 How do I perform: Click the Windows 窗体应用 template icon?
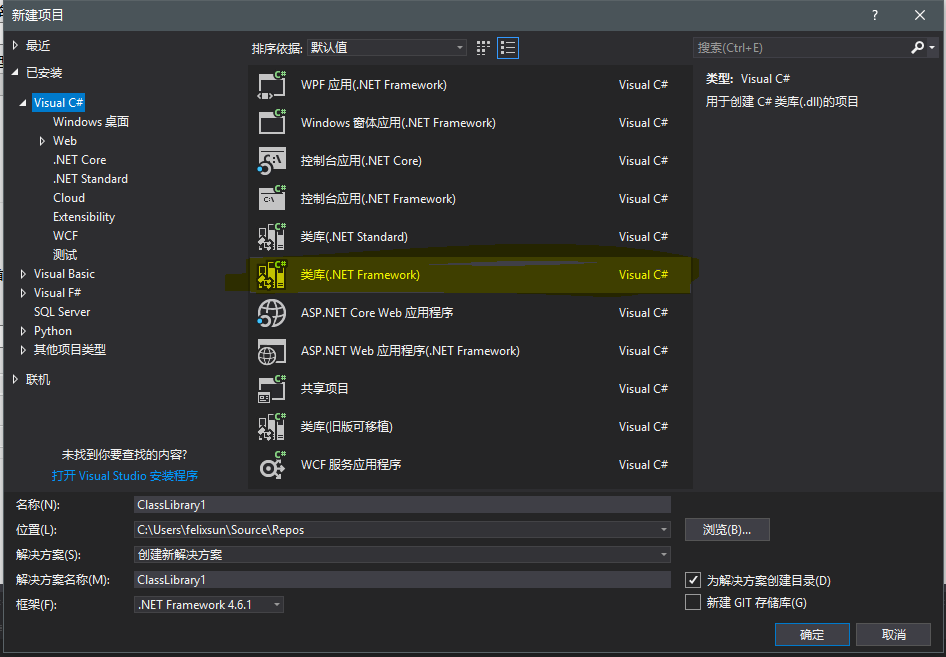[x=271, y=122]
